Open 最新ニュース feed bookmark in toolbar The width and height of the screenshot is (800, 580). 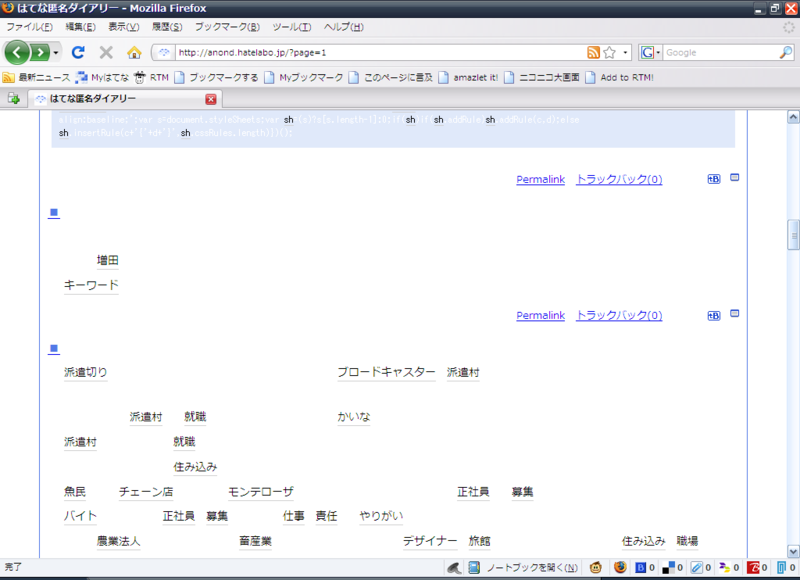click(x=37, y=78)
